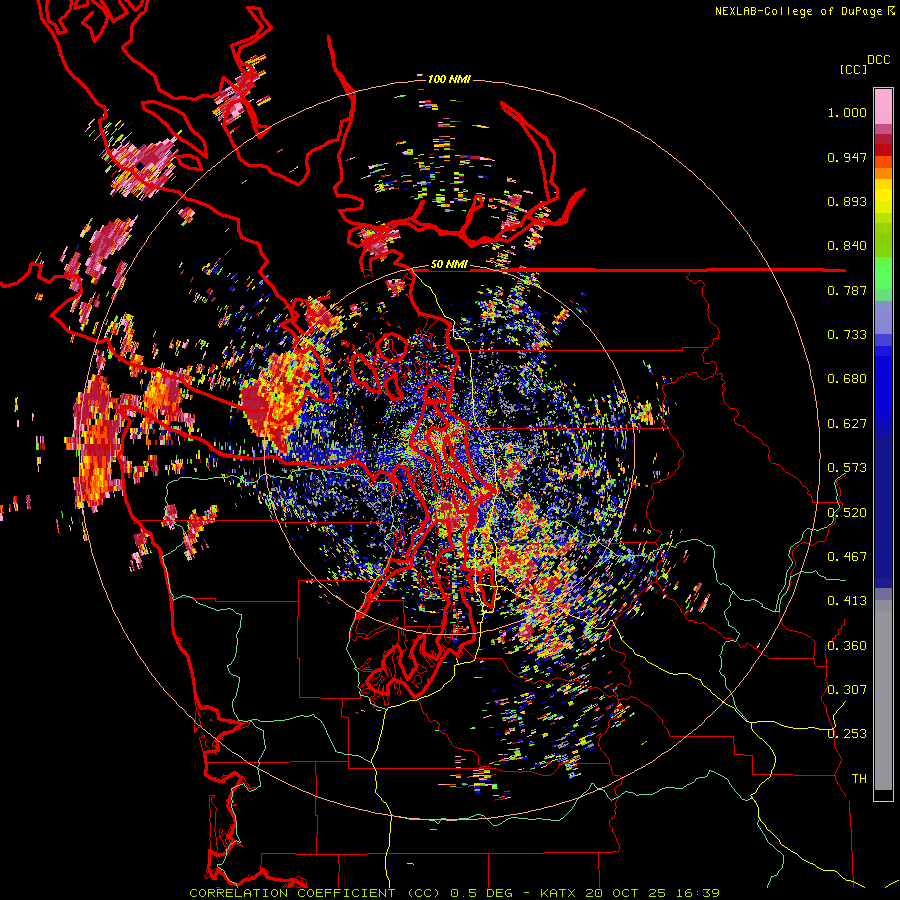Click the 16:39 timestamp in caption
This screenshot has height=900, width=900.
click(698, 893)
